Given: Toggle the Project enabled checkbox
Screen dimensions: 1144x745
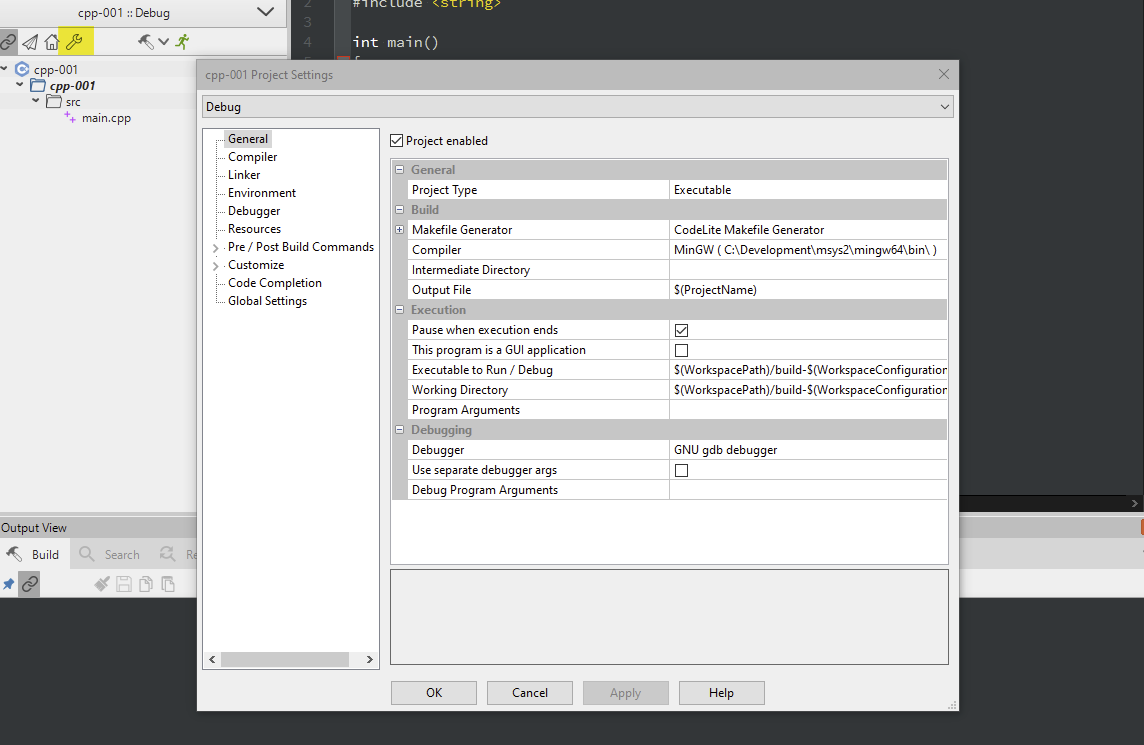Looking at the screenshot, I should coord(397,141).
